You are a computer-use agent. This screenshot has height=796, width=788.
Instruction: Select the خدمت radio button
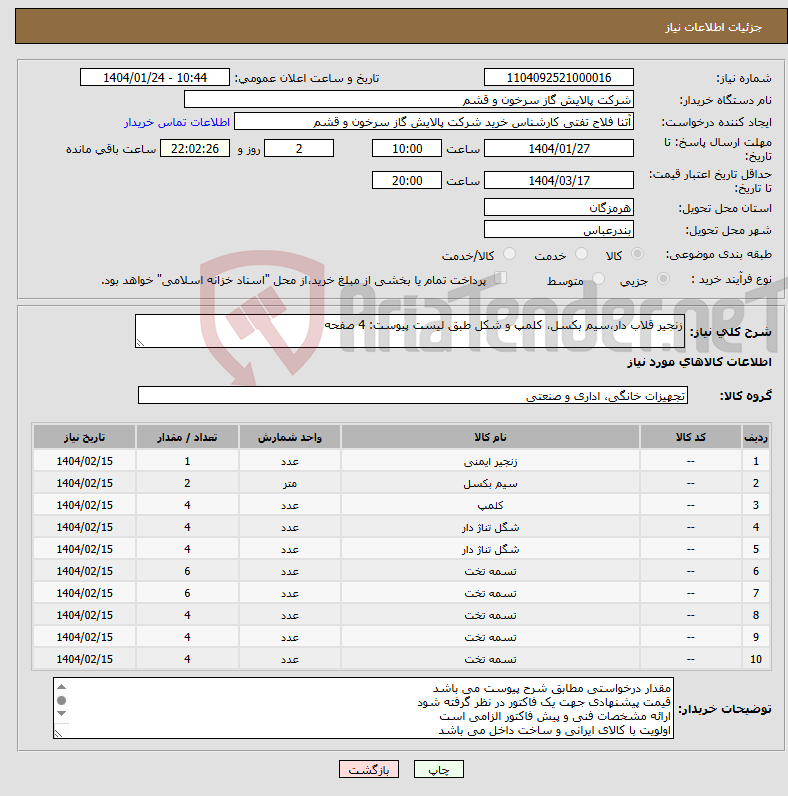click(581, 254)
